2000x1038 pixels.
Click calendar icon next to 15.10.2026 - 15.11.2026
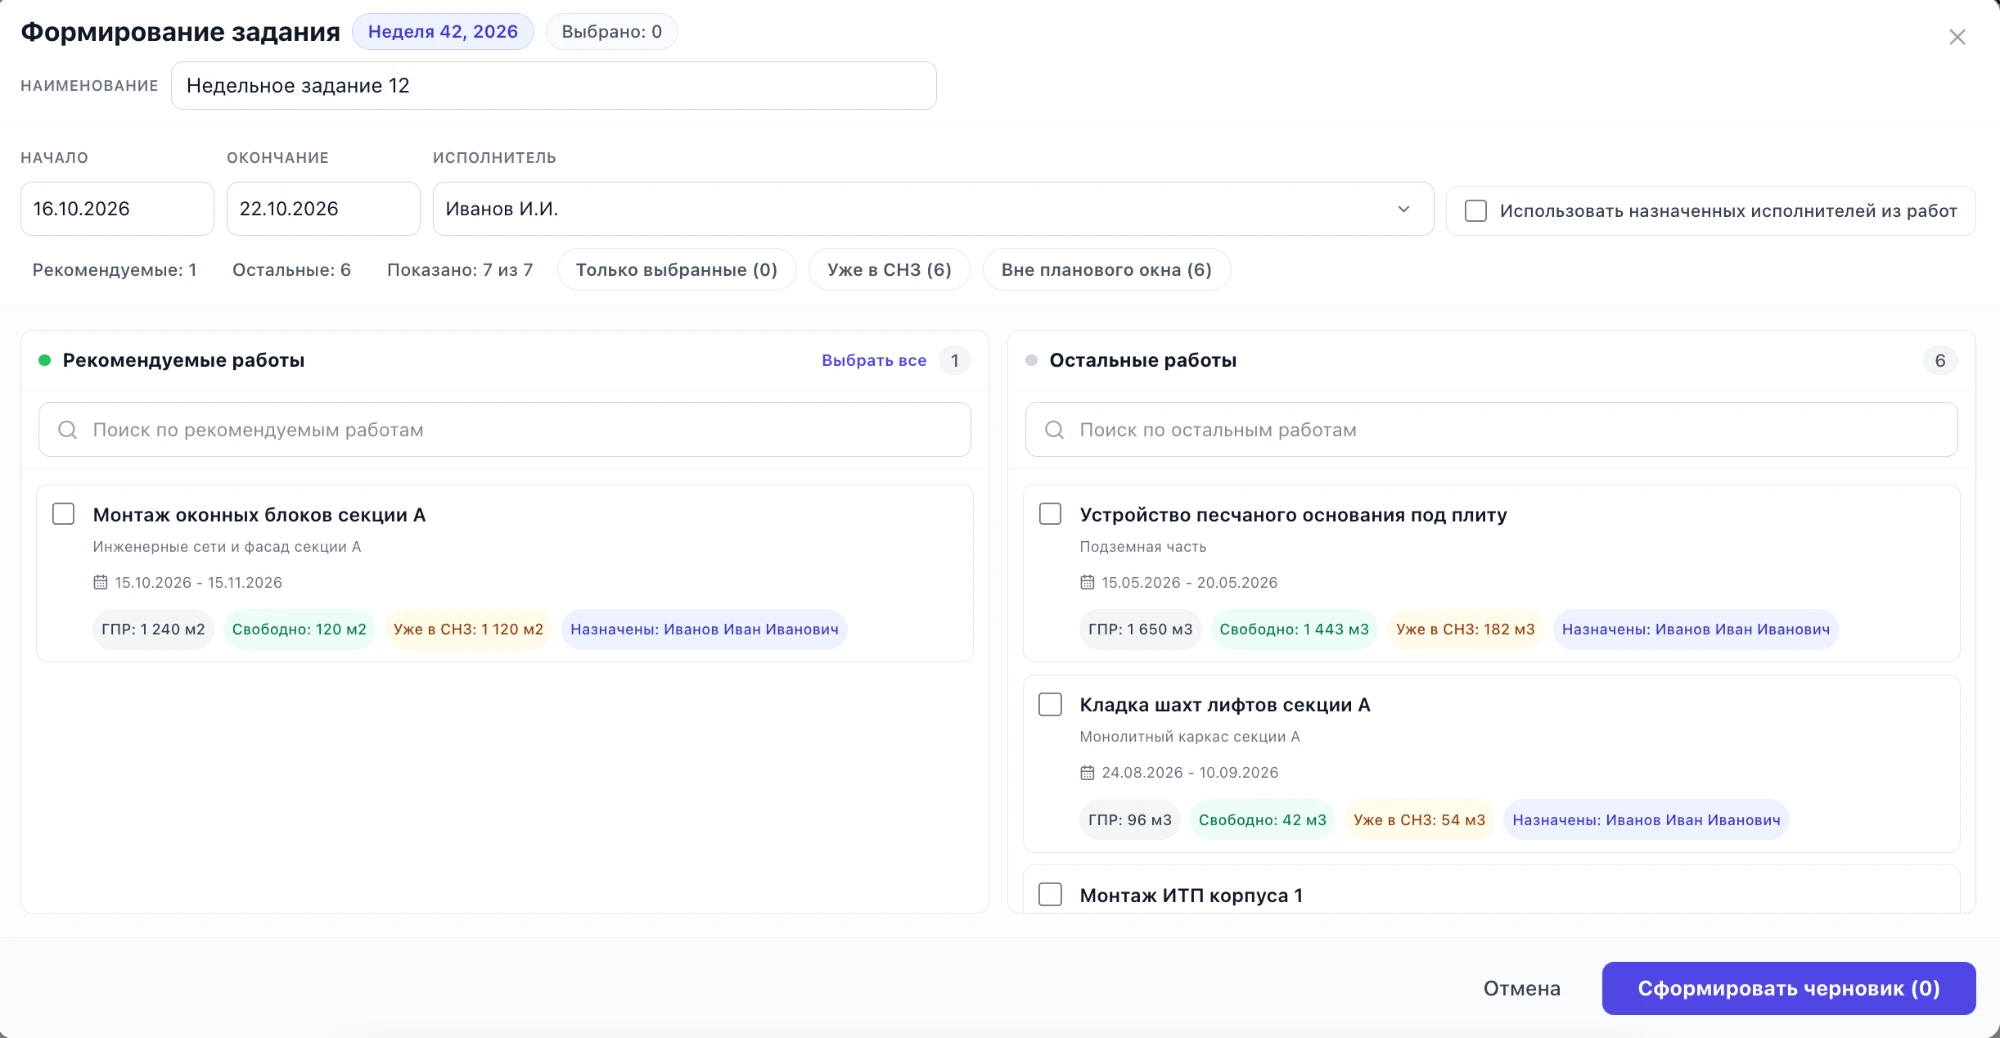click(x=100, y=582)
